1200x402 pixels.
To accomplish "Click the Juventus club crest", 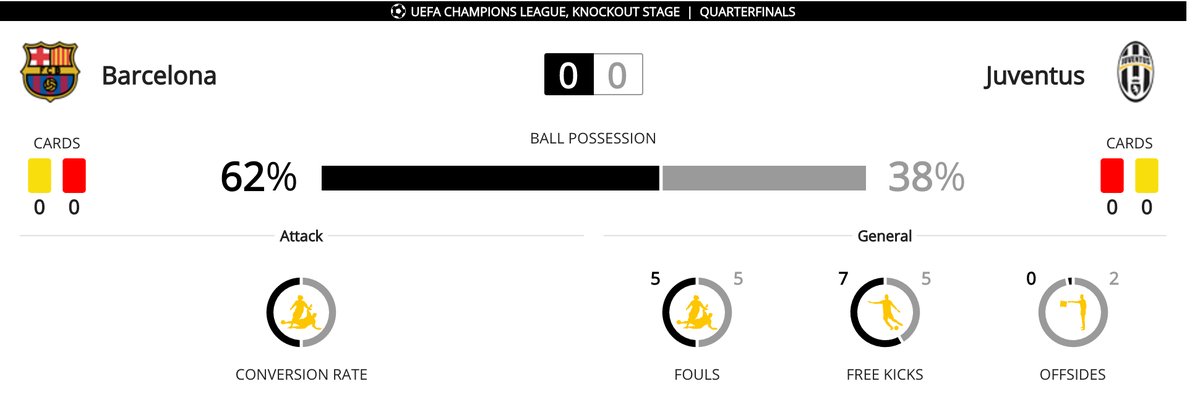I will (x=1137, y=72).
